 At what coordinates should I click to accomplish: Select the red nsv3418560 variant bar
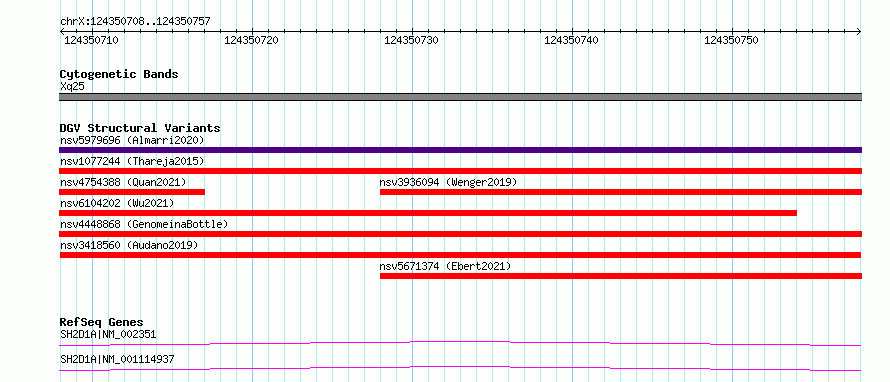coord(460,255)
